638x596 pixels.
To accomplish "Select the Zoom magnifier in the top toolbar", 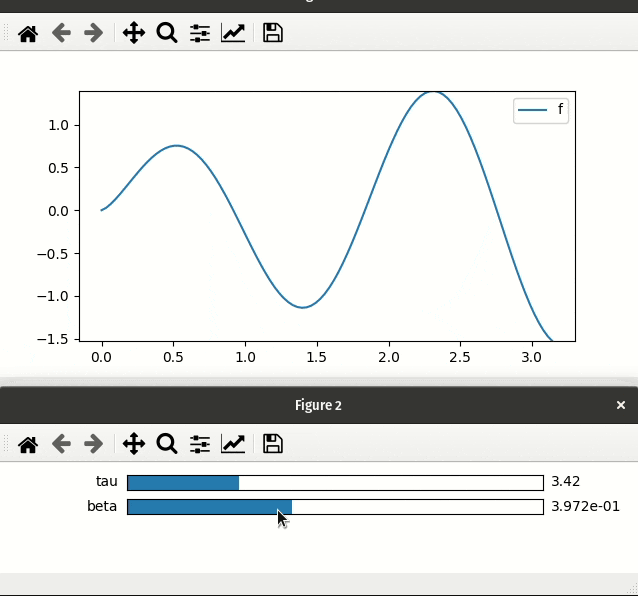I will 167,33.
